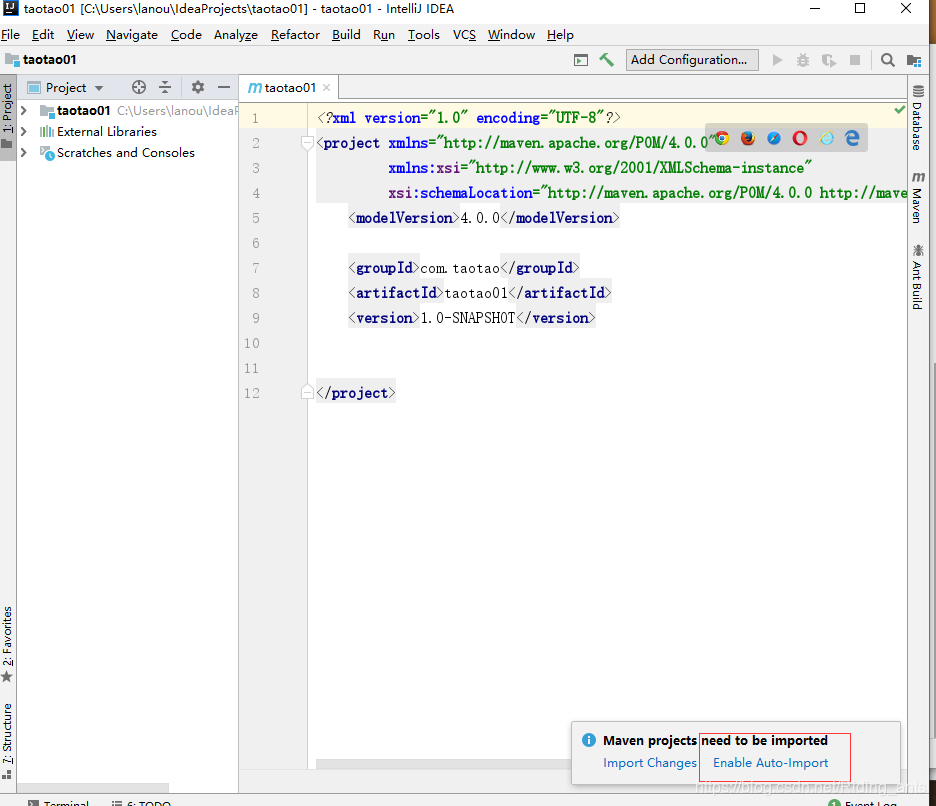Open the Run menu
The height and width of the screenshot is (806, 936).
[384, 35]
